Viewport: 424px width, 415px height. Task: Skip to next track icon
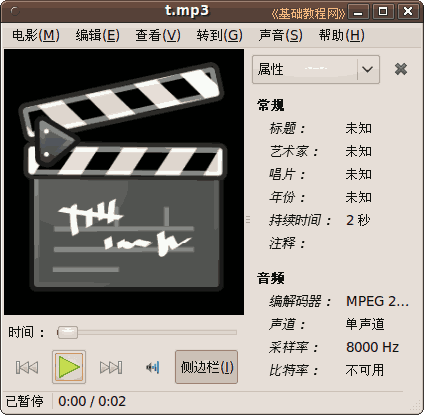[x=111, y=367]
